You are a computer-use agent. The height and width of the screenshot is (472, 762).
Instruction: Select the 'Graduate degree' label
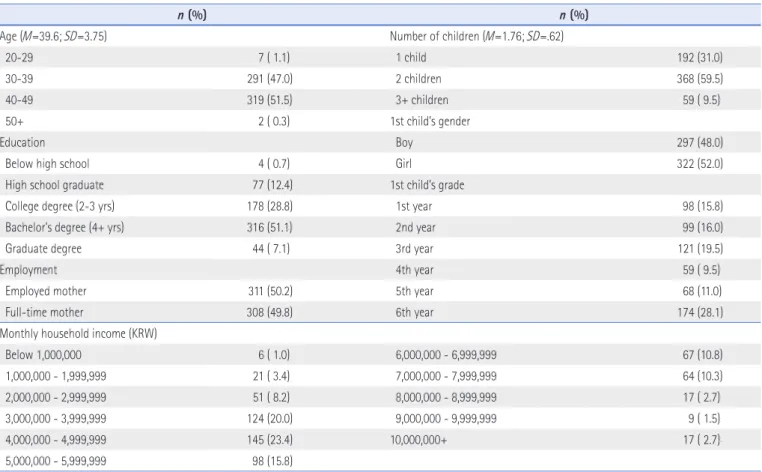coord(43,249)
